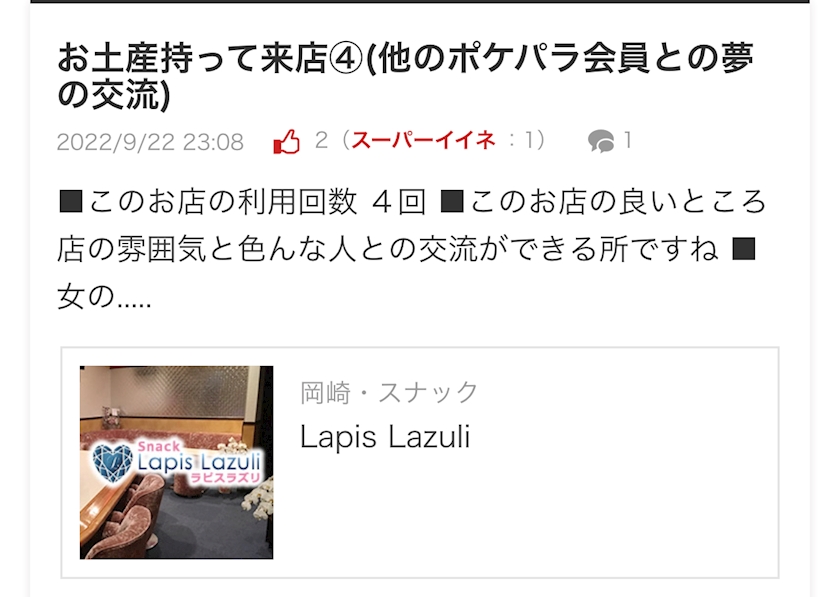840x597 pixels.
Task: Open the review title お土産持って来店④
Action: tap(406, 76)
